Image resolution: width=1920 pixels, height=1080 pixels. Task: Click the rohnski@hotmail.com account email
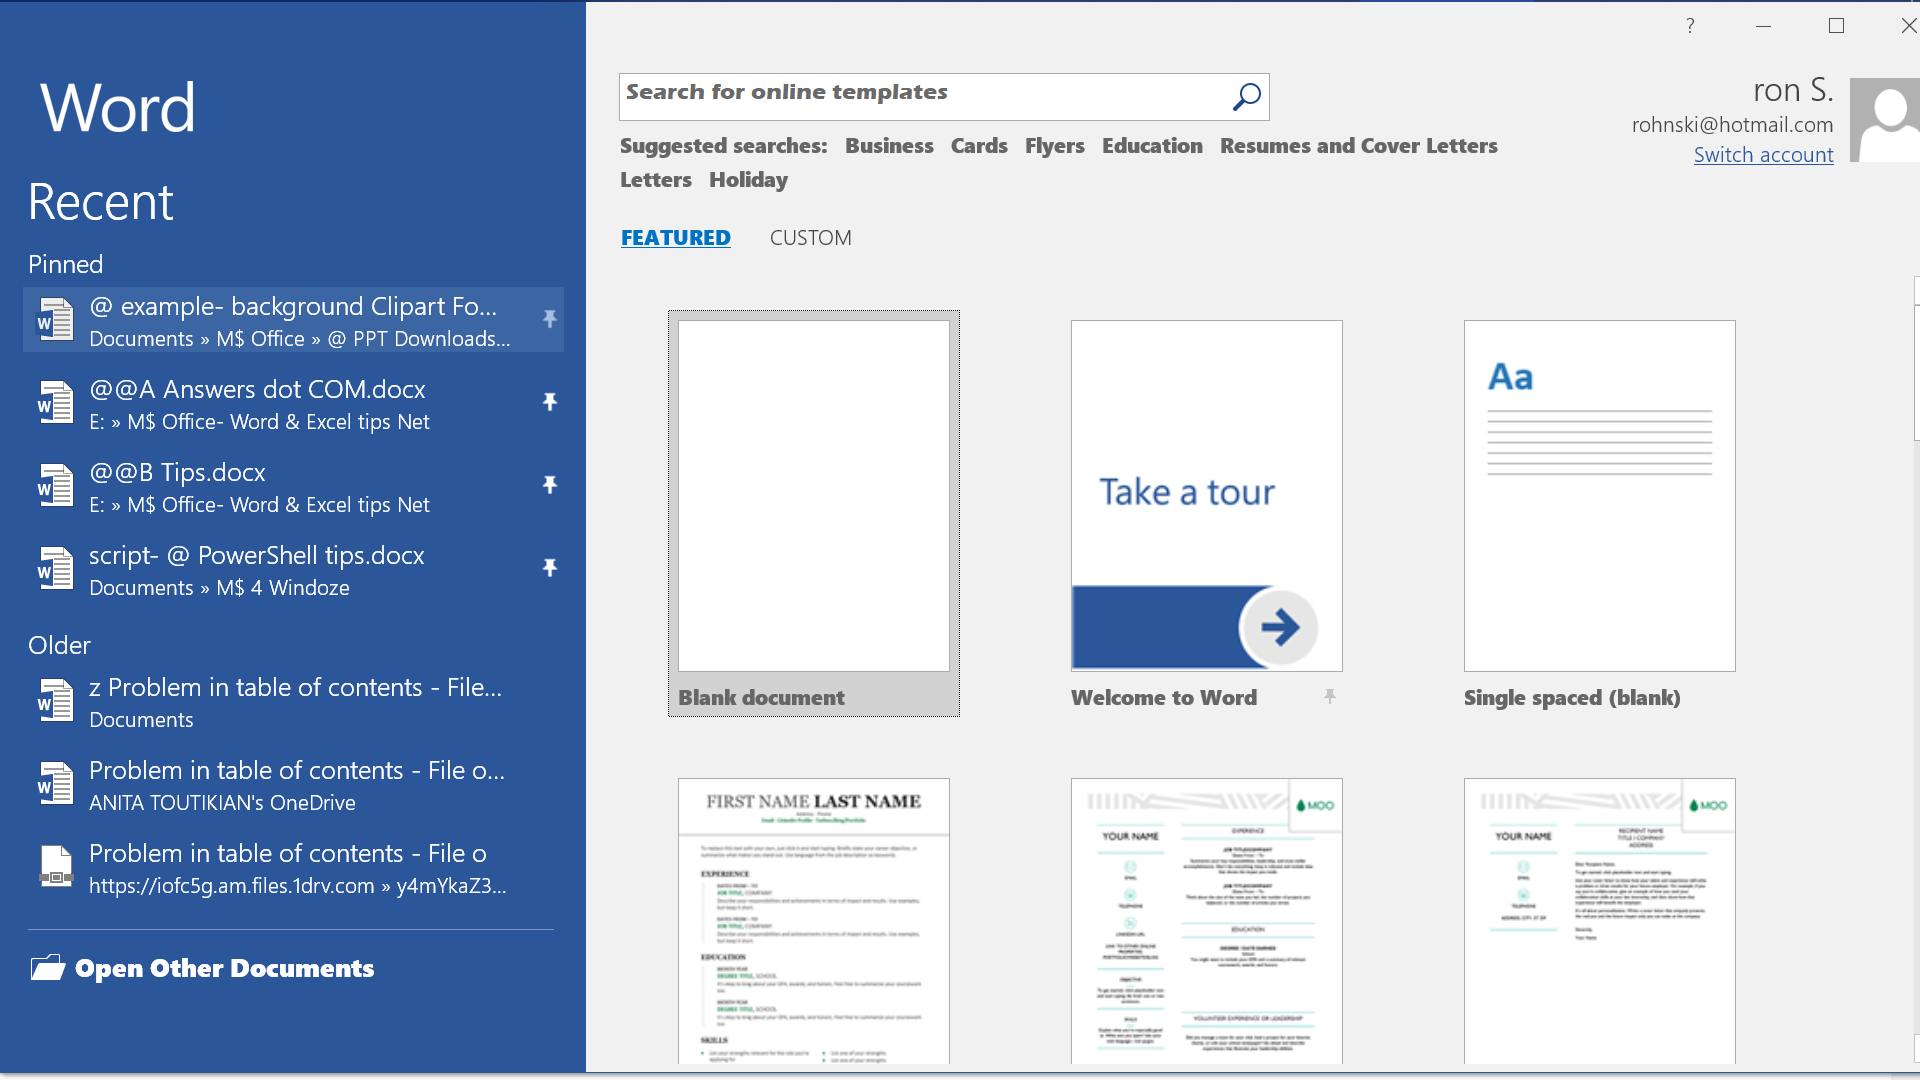[1732, 125]
